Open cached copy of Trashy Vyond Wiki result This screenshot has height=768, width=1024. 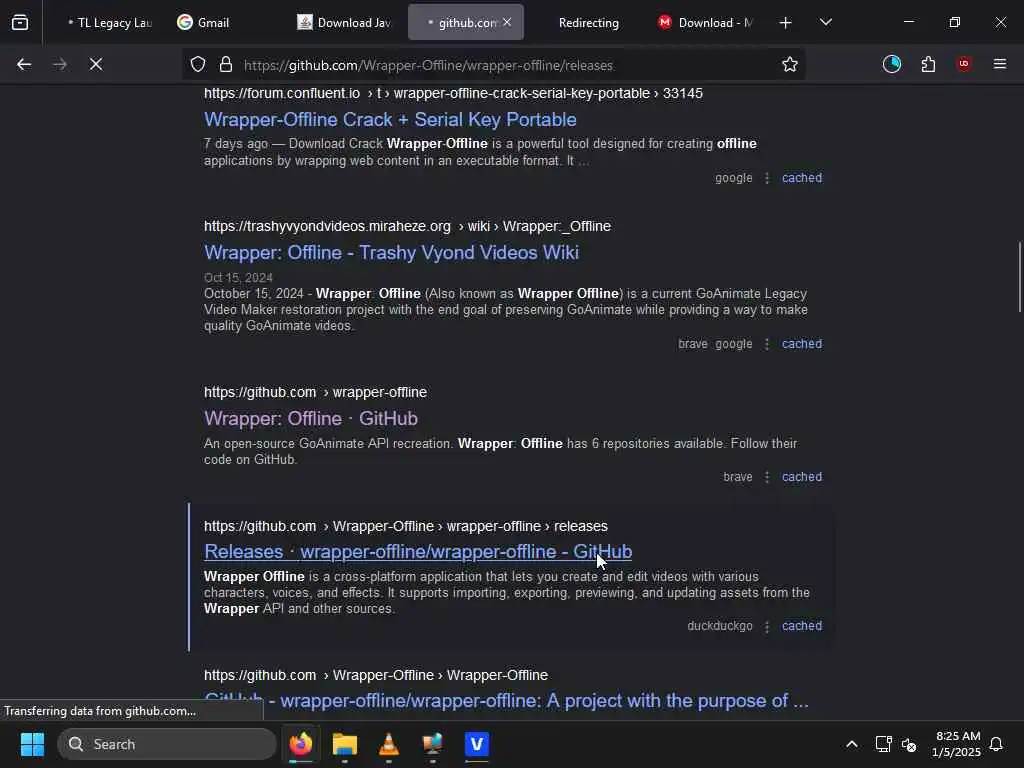pyautogui.click(x=802, y=344)
